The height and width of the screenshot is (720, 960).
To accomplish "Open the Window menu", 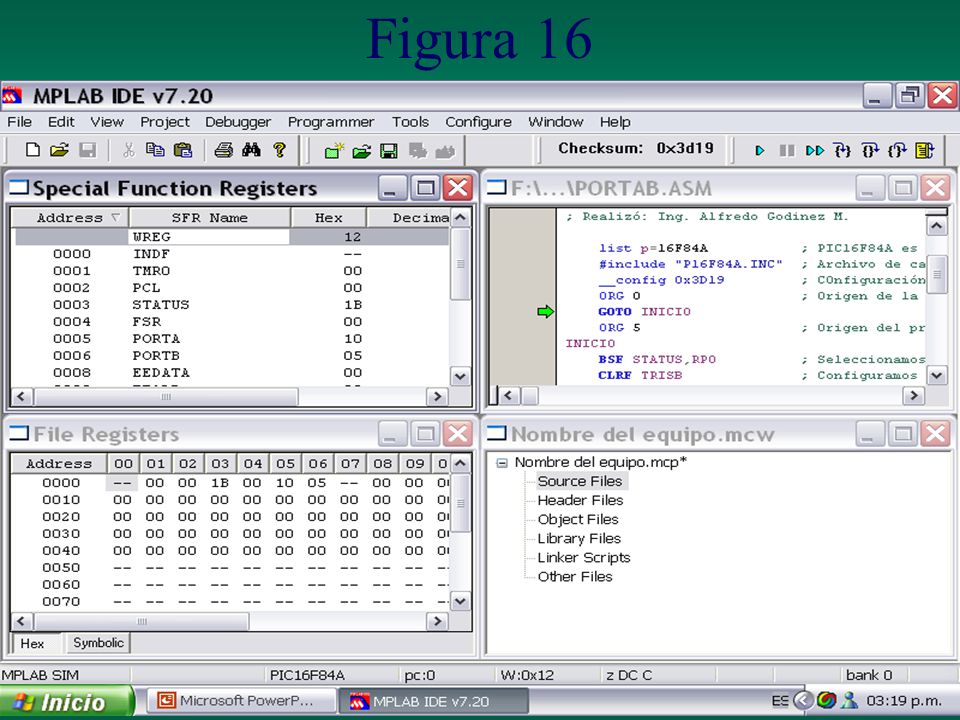I will point(555,122).
